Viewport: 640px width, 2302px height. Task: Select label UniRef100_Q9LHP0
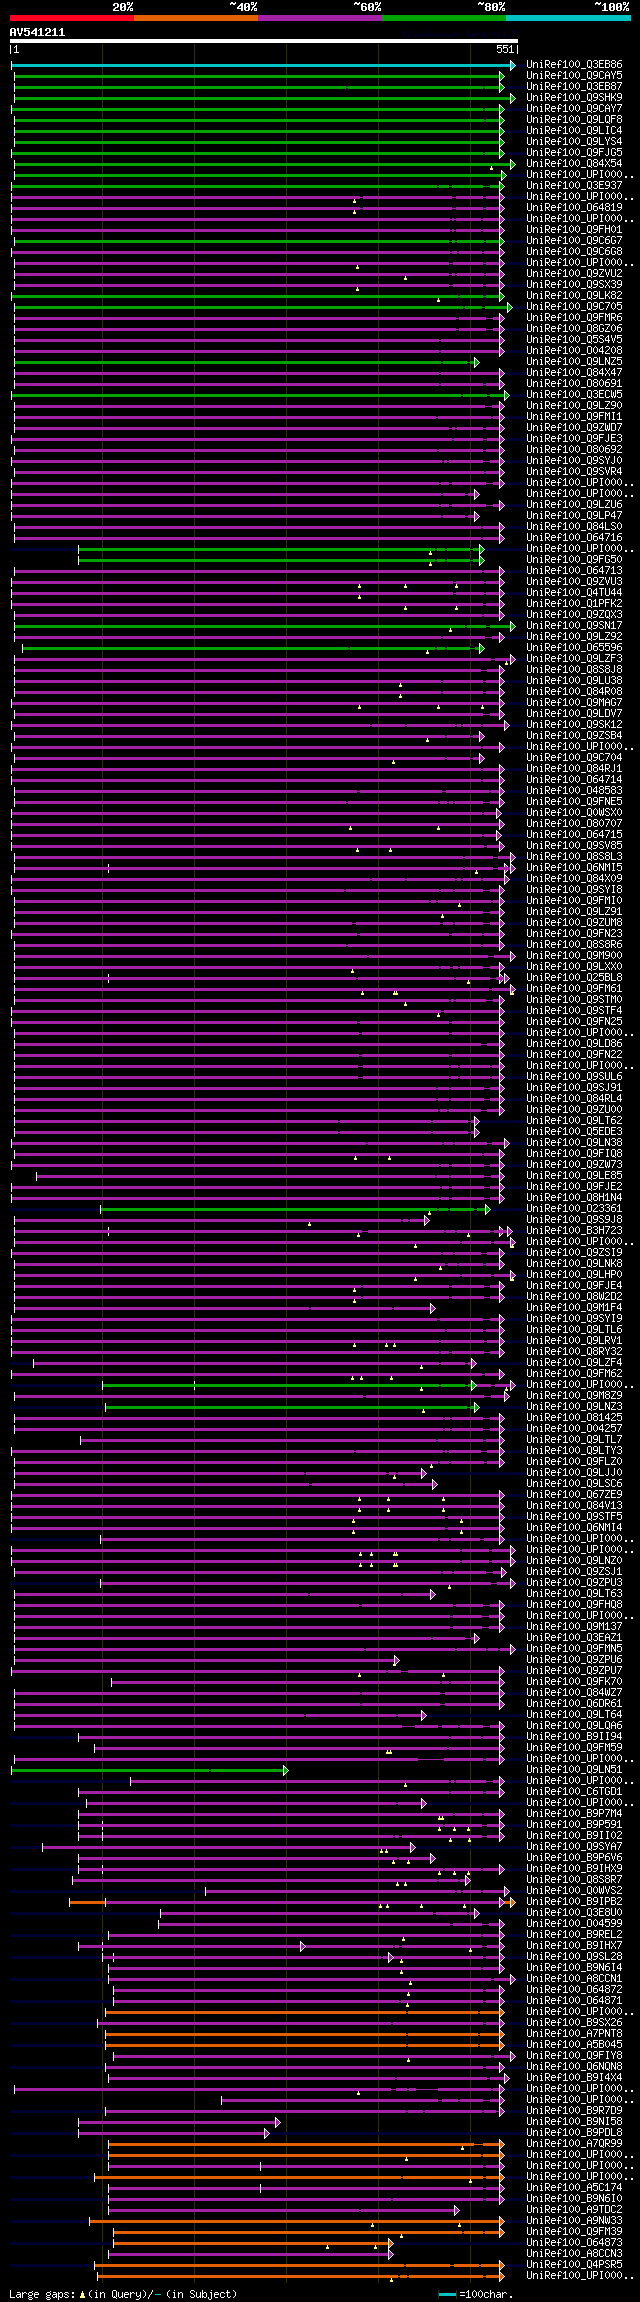pos(574,1275)
